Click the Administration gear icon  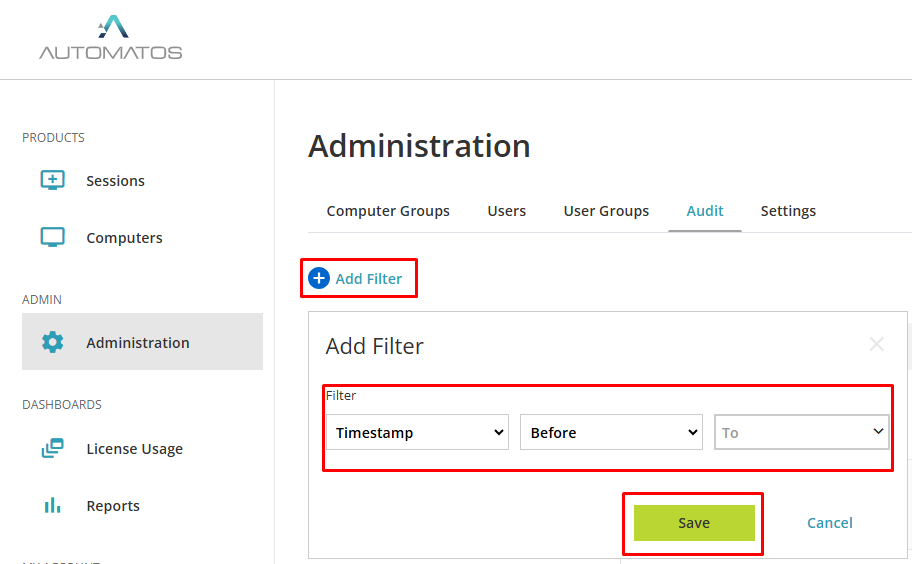click(52, 342)
